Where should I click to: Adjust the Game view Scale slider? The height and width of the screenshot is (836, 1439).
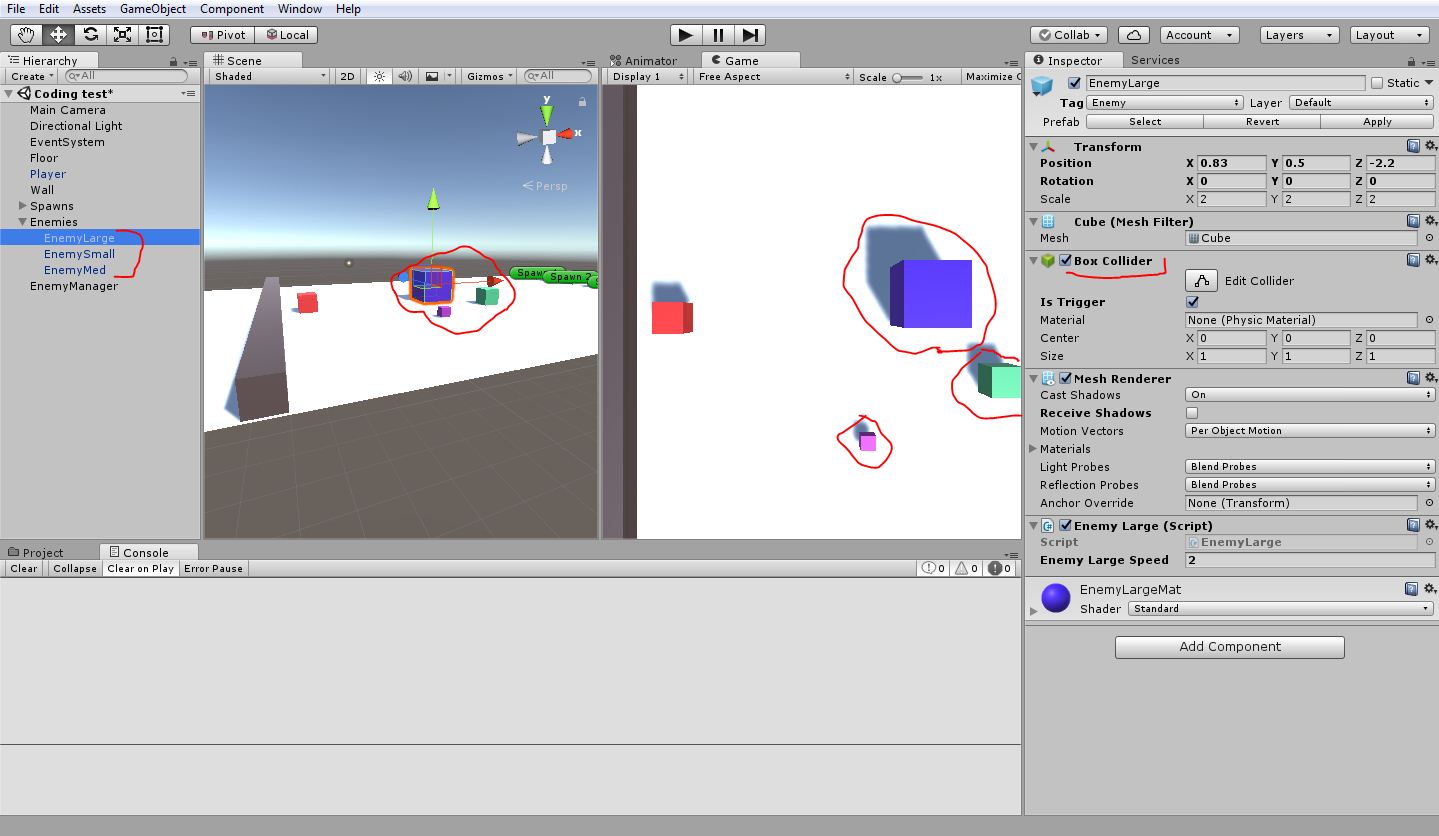909,77
